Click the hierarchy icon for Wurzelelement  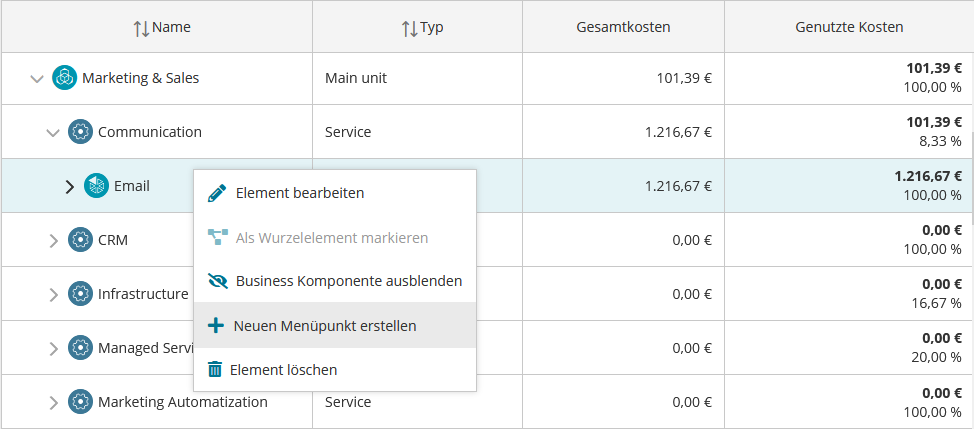click(217, 237)
